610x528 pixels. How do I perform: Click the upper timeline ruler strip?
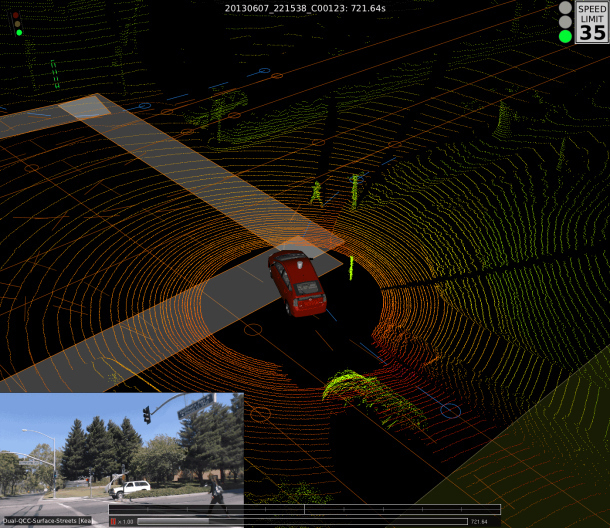pos(305,509)
